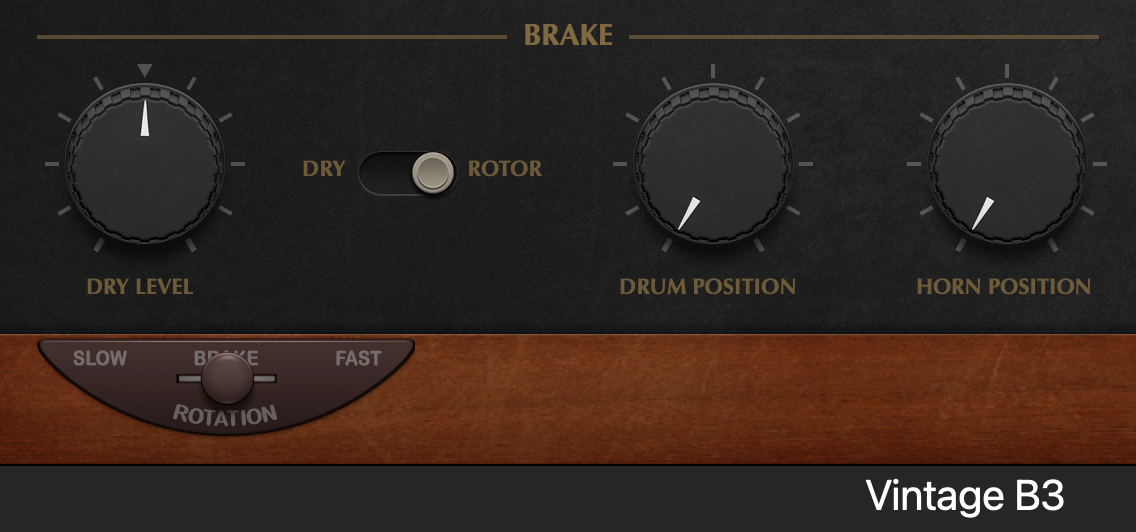
Task: Click the Dry Level knob
Action: click(145, 163)
